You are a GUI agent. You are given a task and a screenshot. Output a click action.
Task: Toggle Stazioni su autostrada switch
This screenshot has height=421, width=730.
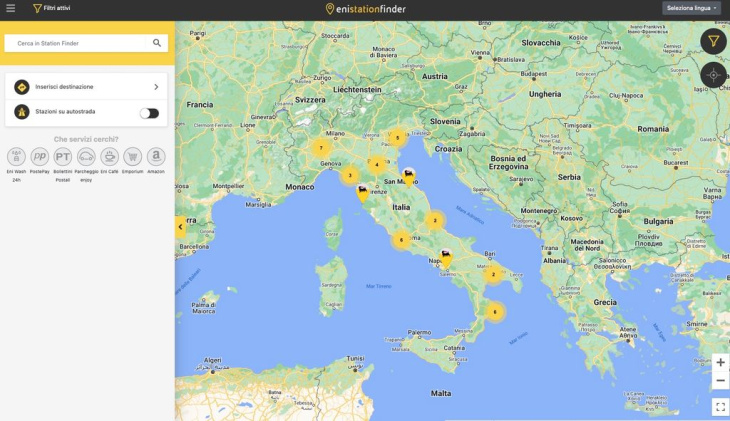149,113
